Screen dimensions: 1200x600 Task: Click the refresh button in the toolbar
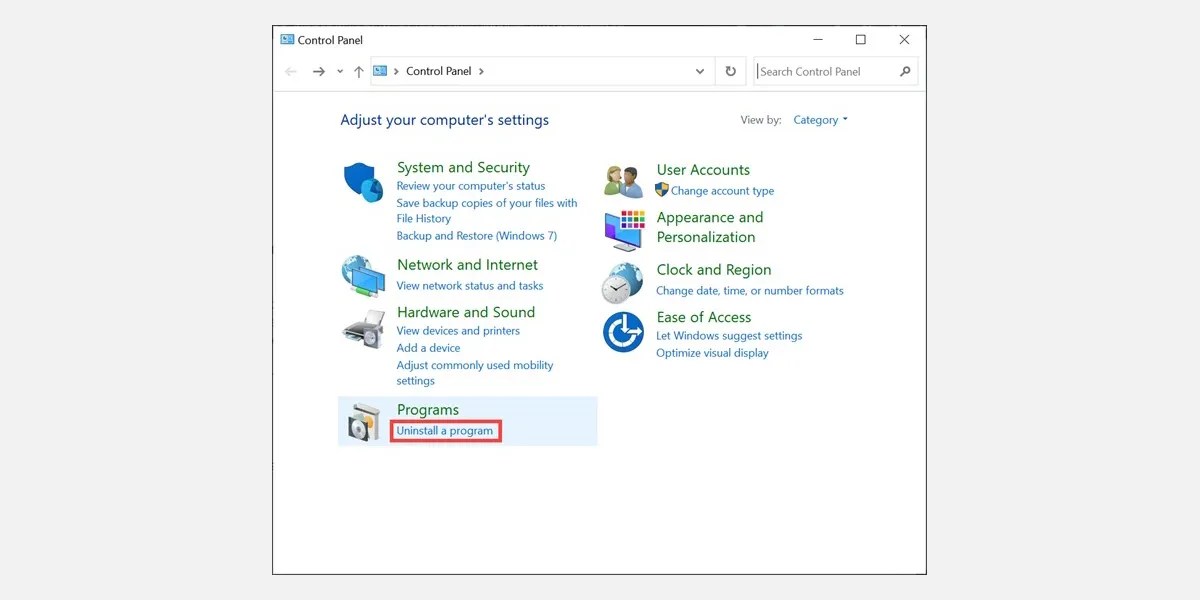click(730, 71)
